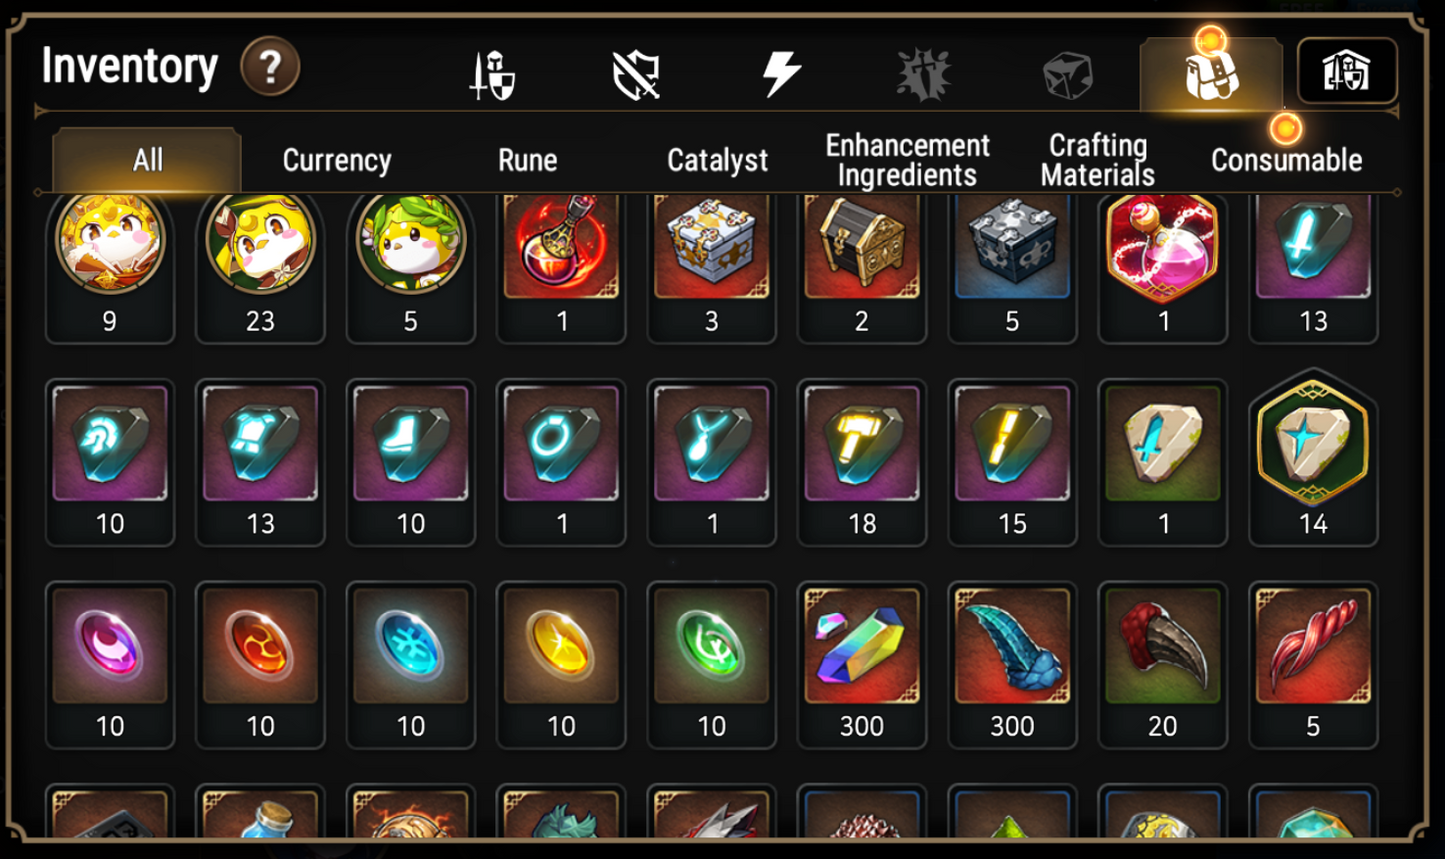Choose the green gem with 10
This screenshot has width=1445, height=859.
pyautogui.click(x=711, y=665)
